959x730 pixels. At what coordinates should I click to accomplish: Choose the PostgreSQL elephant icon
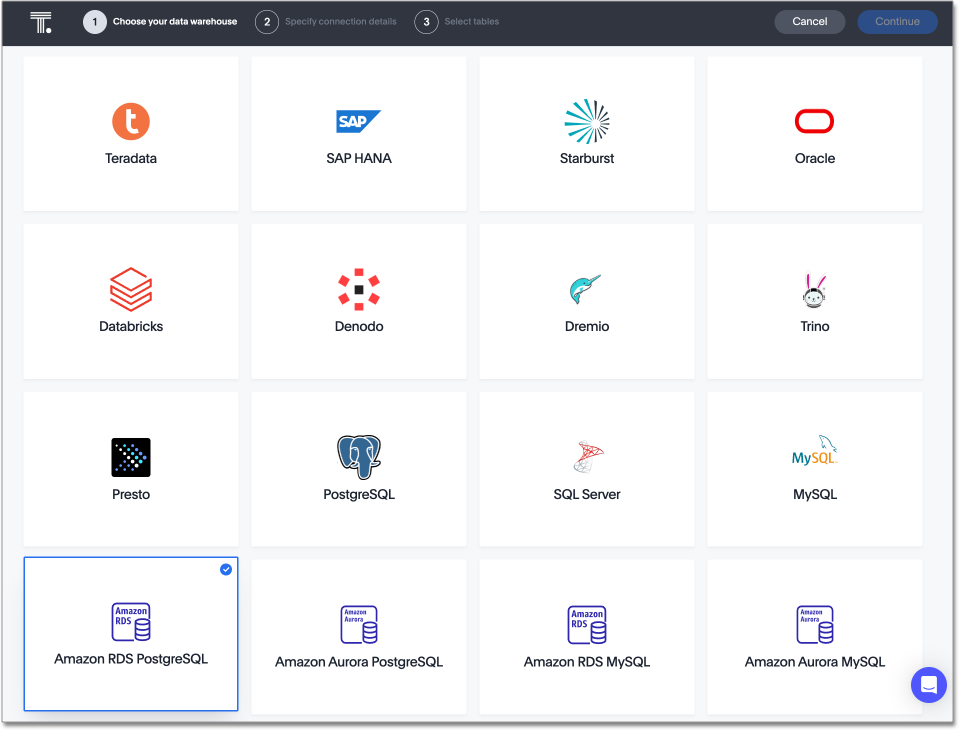pyautogui.click(x=358, y=456)
